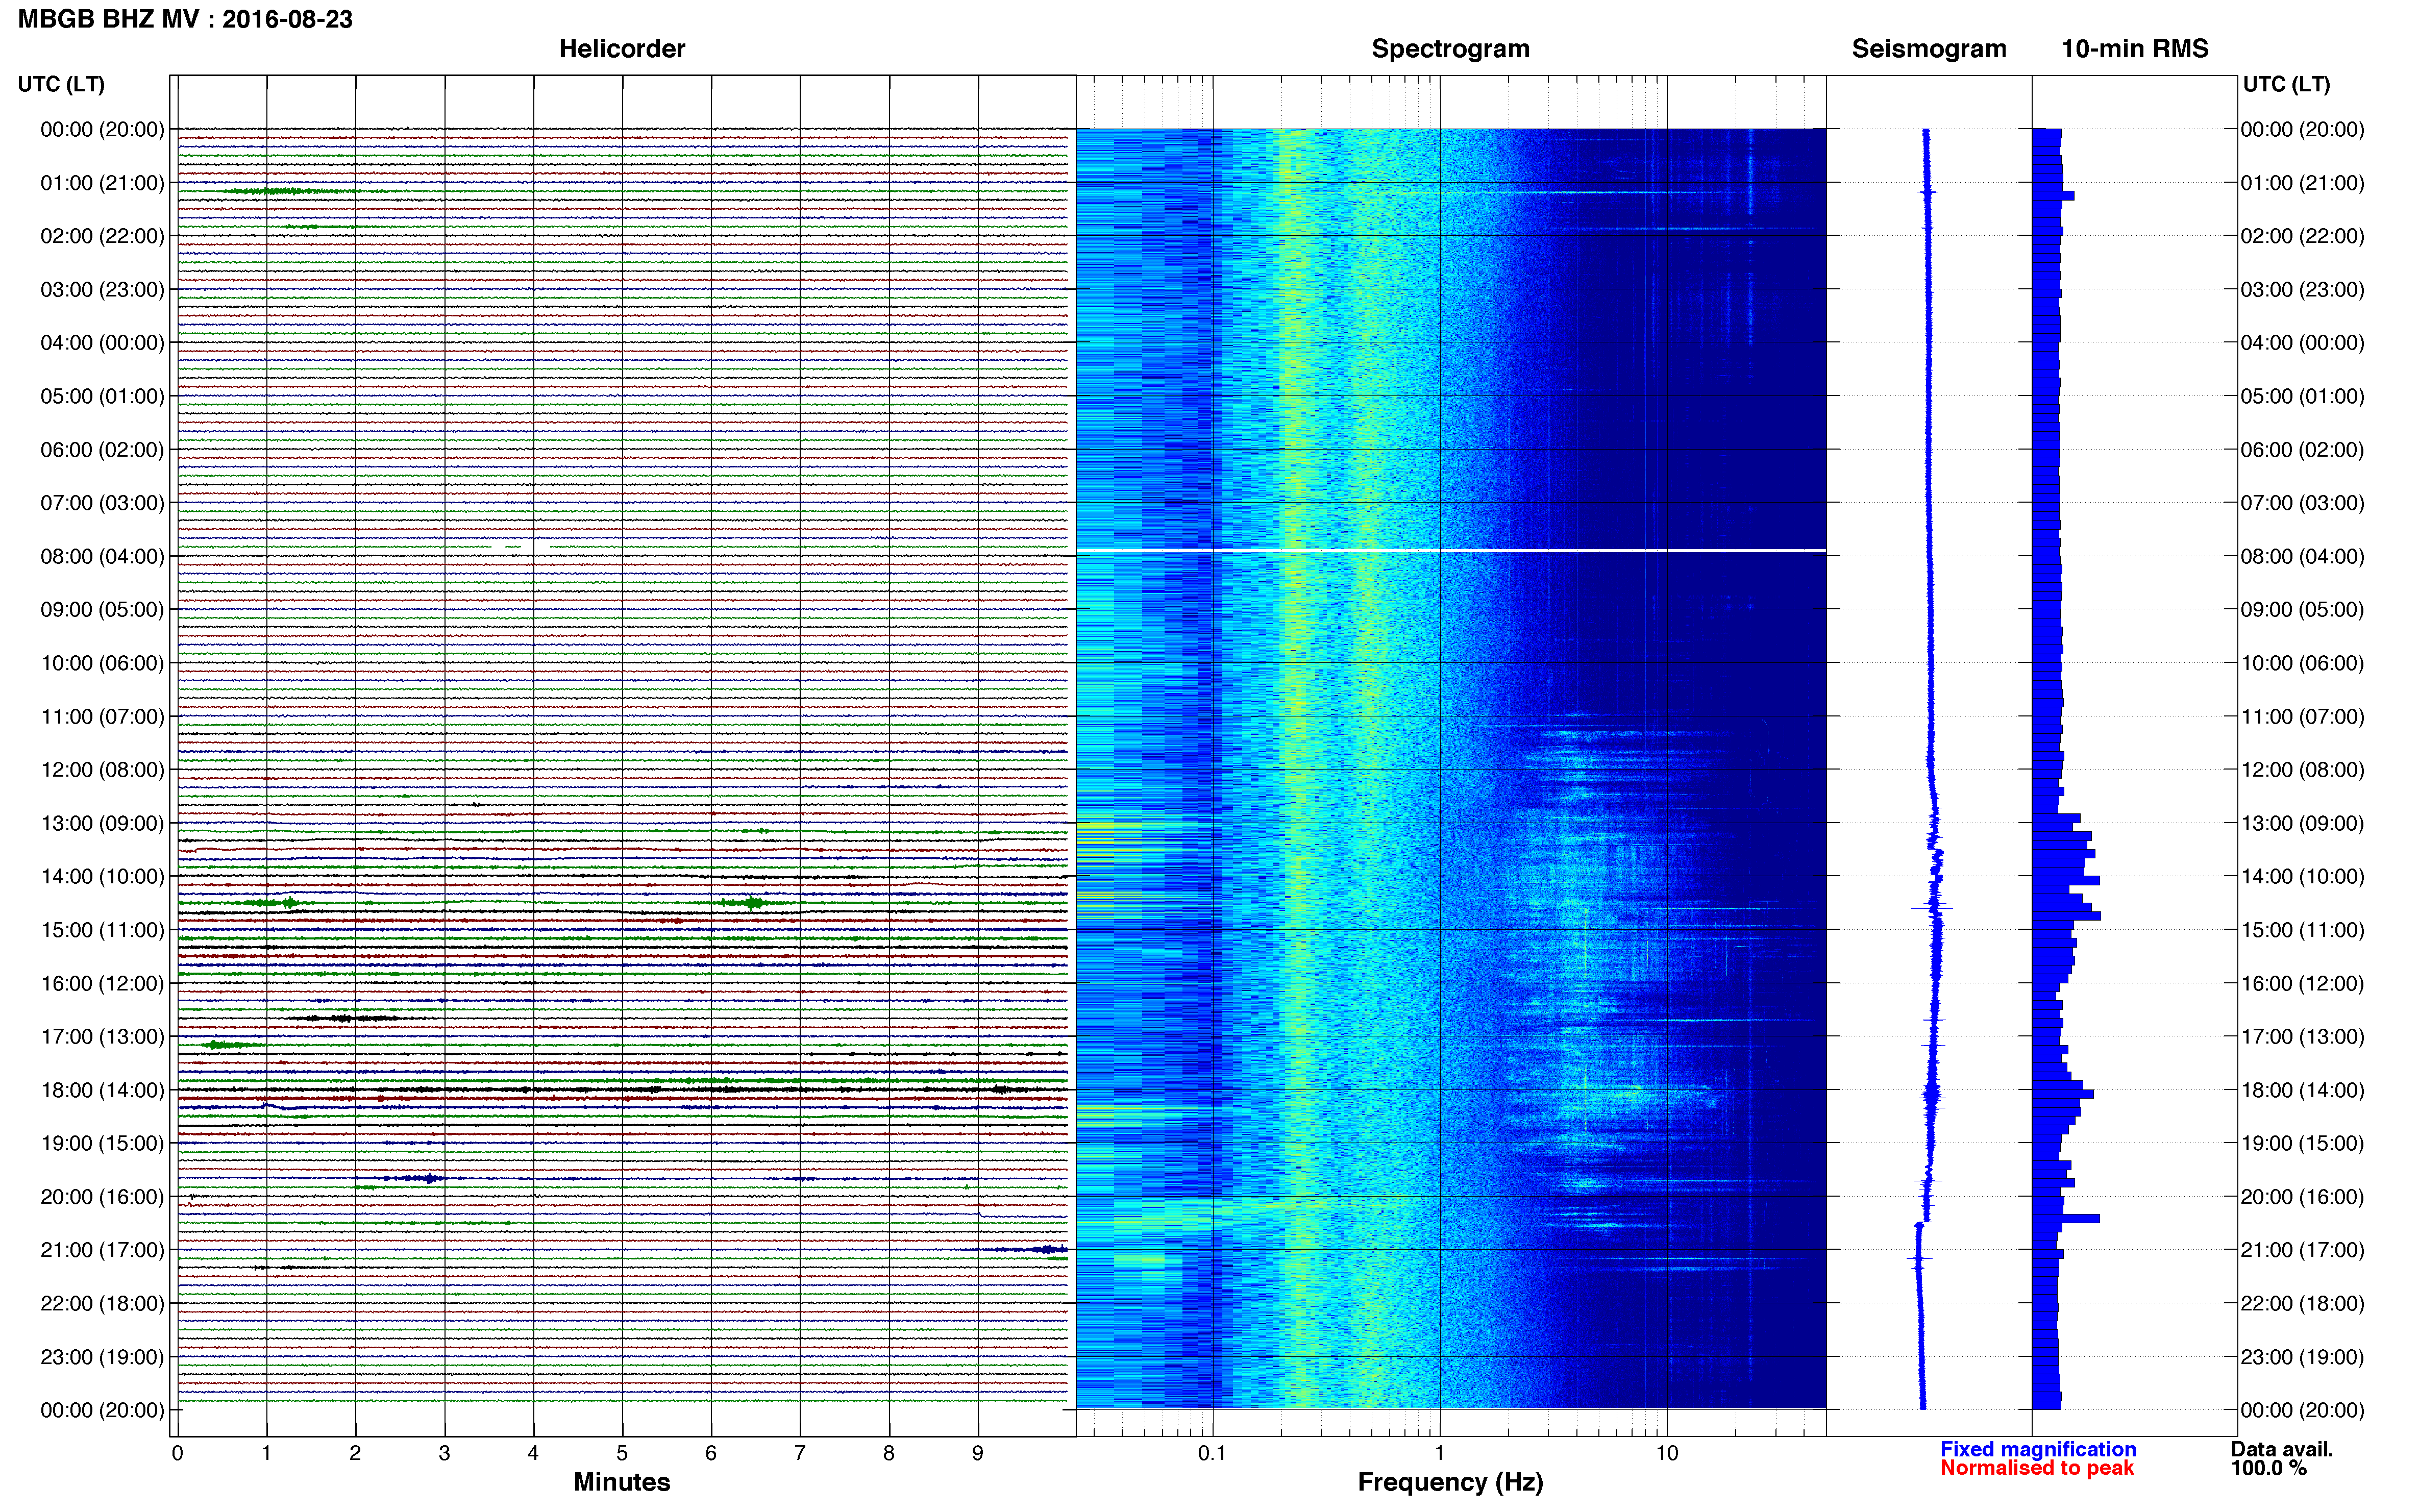Click the left time label '18:00 (14:00)'
Image resolution: width=2419 pixels, height=1512 pixels.
tap(102, 1090)
